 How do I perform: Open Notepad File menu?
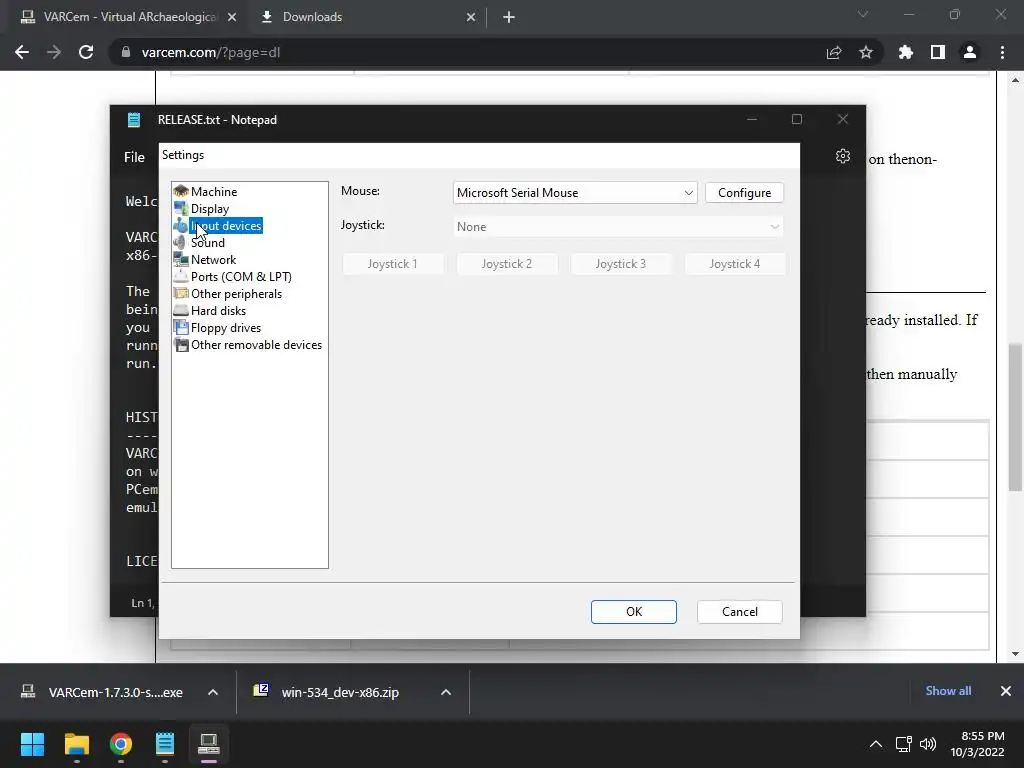(135, 157)
